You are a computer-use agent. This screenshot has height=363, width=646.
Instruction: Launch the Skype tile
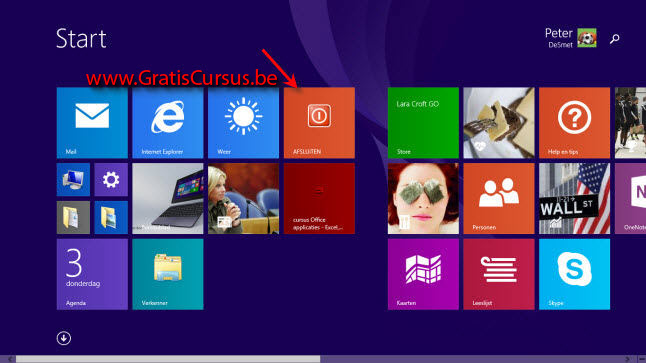574,274
